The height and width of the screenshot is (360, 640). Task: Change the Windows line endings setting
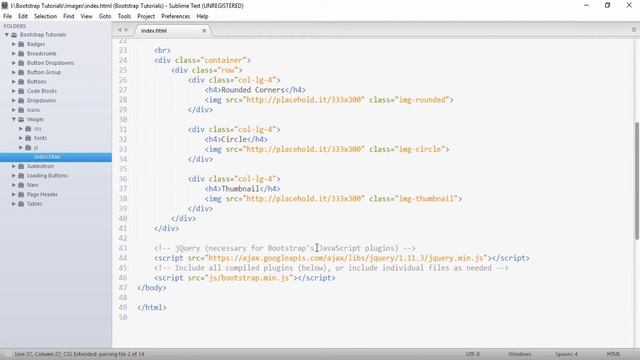click(520, 354)
